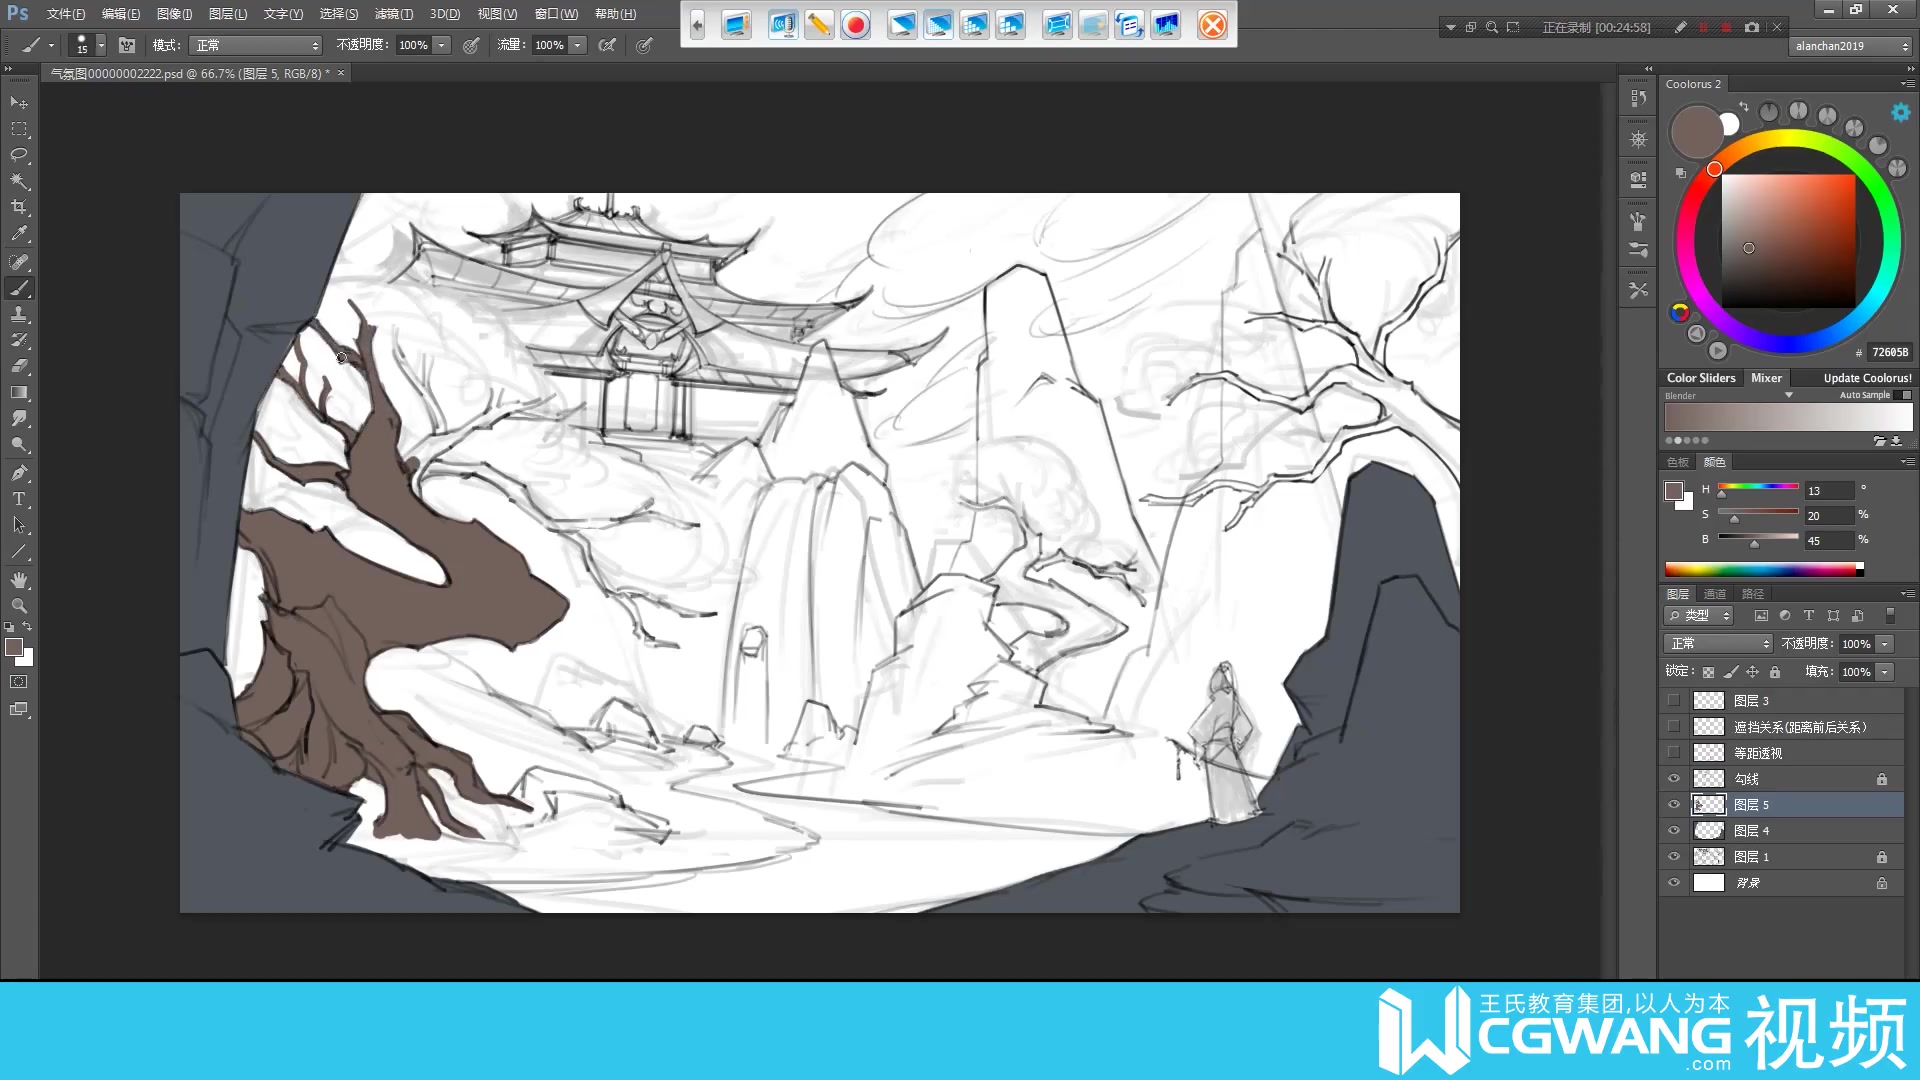Select the Hand tool

[19, 580]
